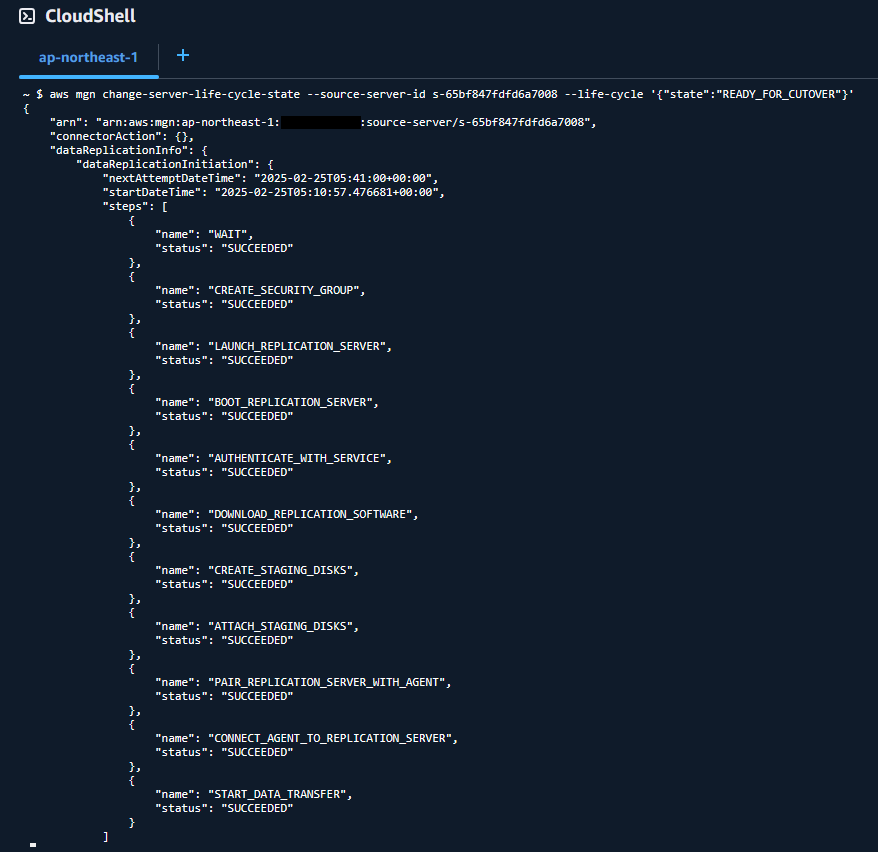This screenshot has height=852, width=878.
Task: Click the CREATE_SECURITY_GROUP step name
Action: pyautogui.click(x=283, y=291)
